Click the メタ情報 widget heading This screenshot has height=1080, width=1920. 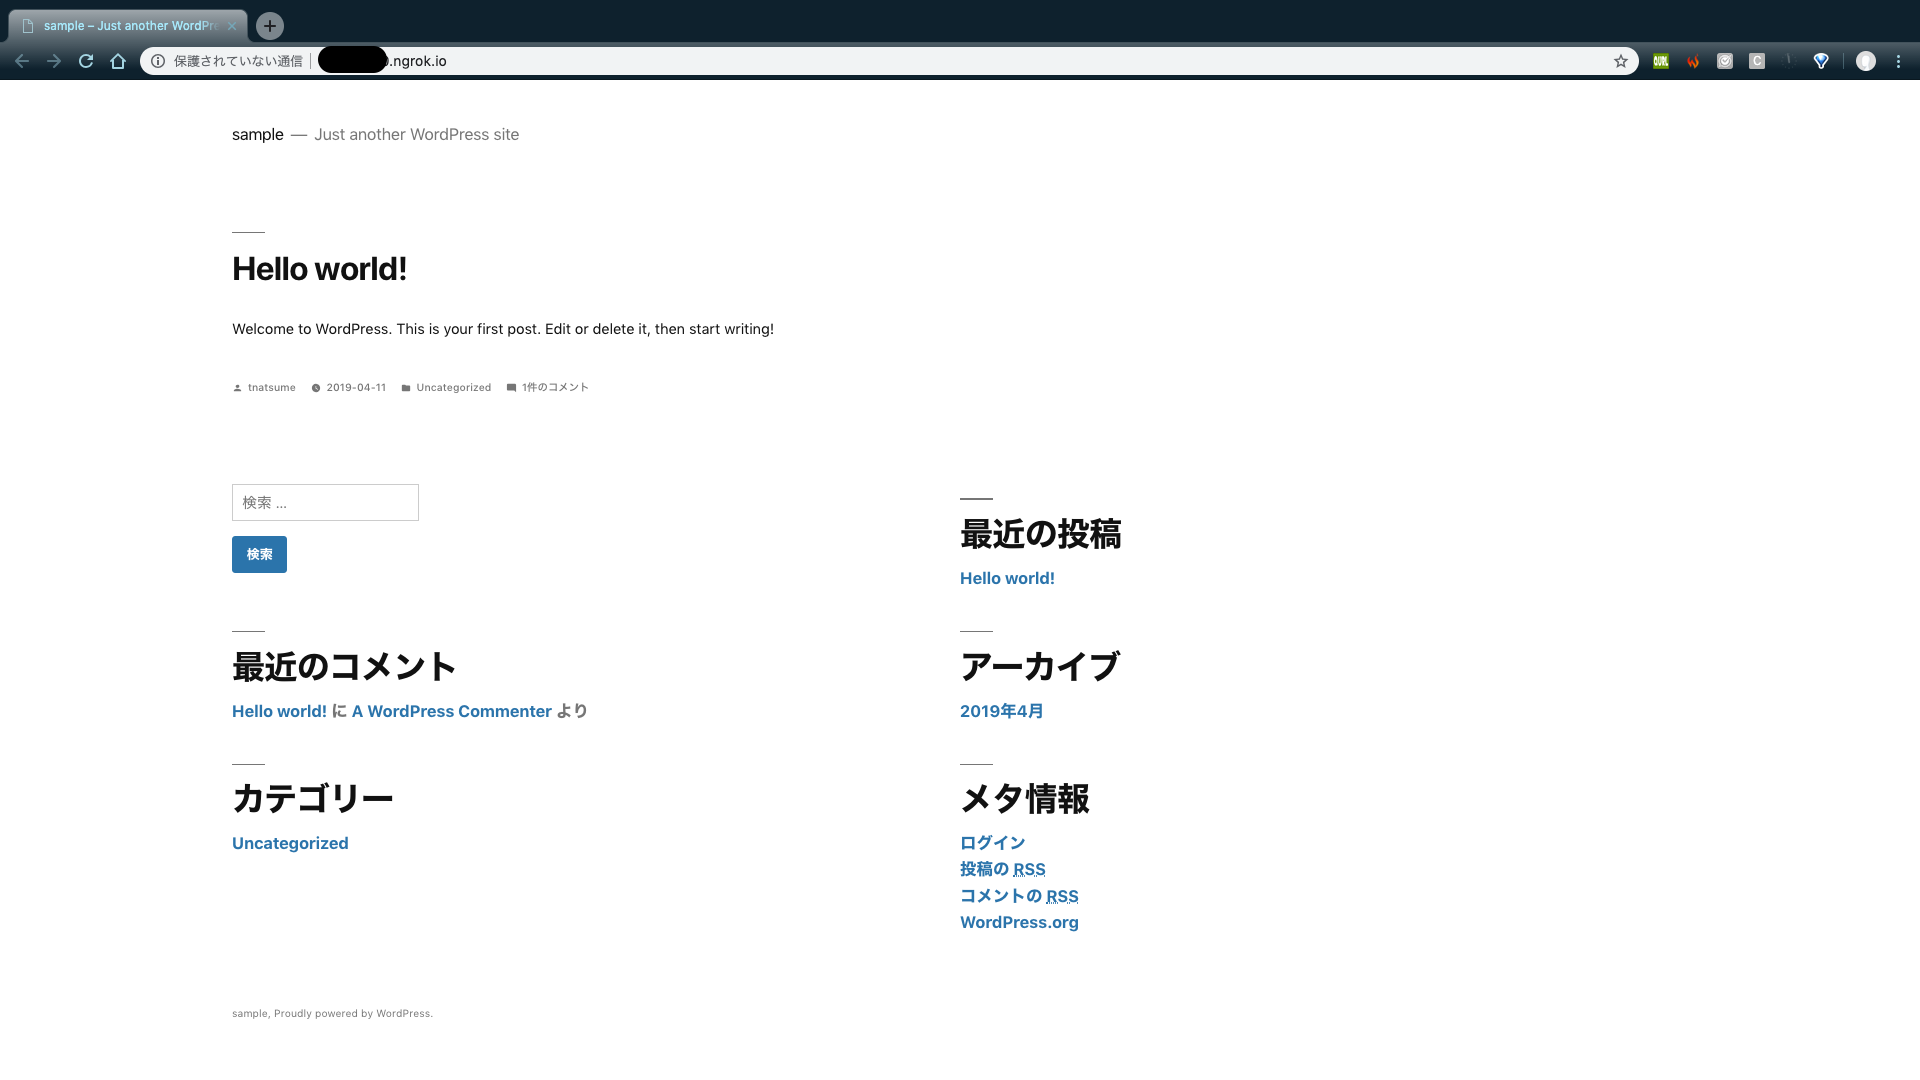pos(1025,799)
